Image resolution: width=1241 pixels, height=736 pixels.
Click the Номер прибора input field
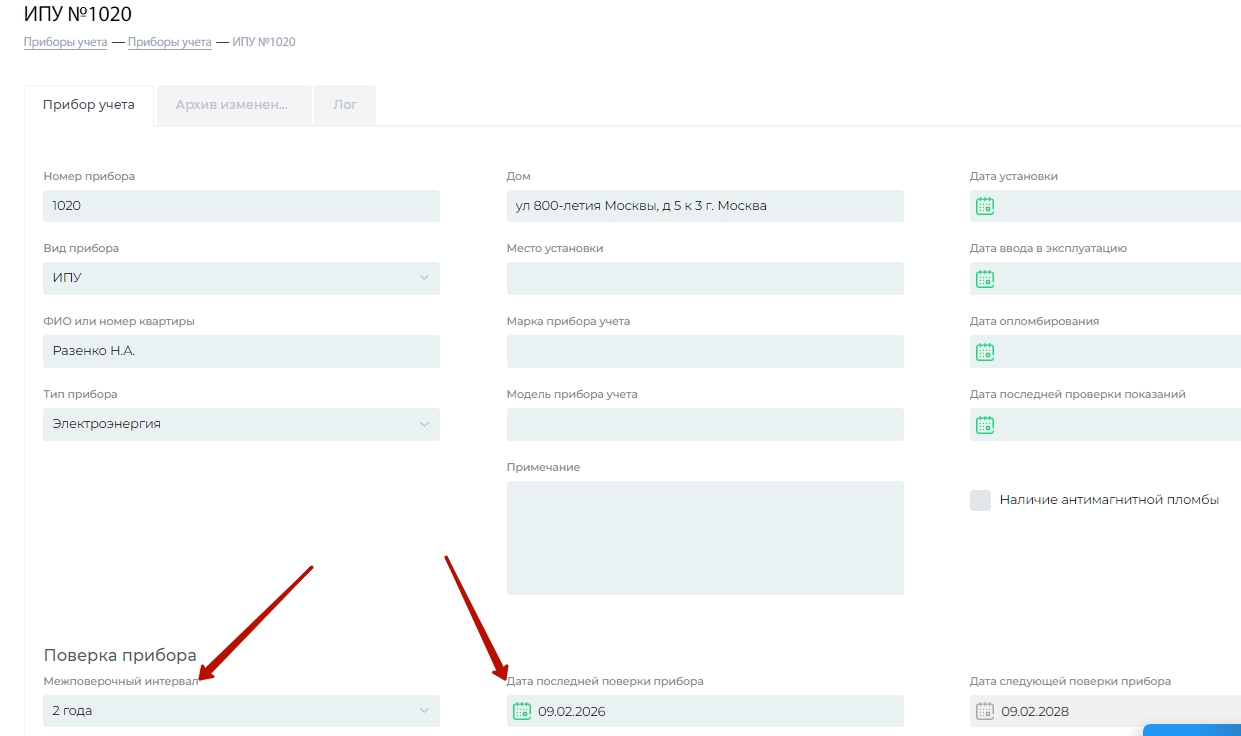click(x=241, y=206)
